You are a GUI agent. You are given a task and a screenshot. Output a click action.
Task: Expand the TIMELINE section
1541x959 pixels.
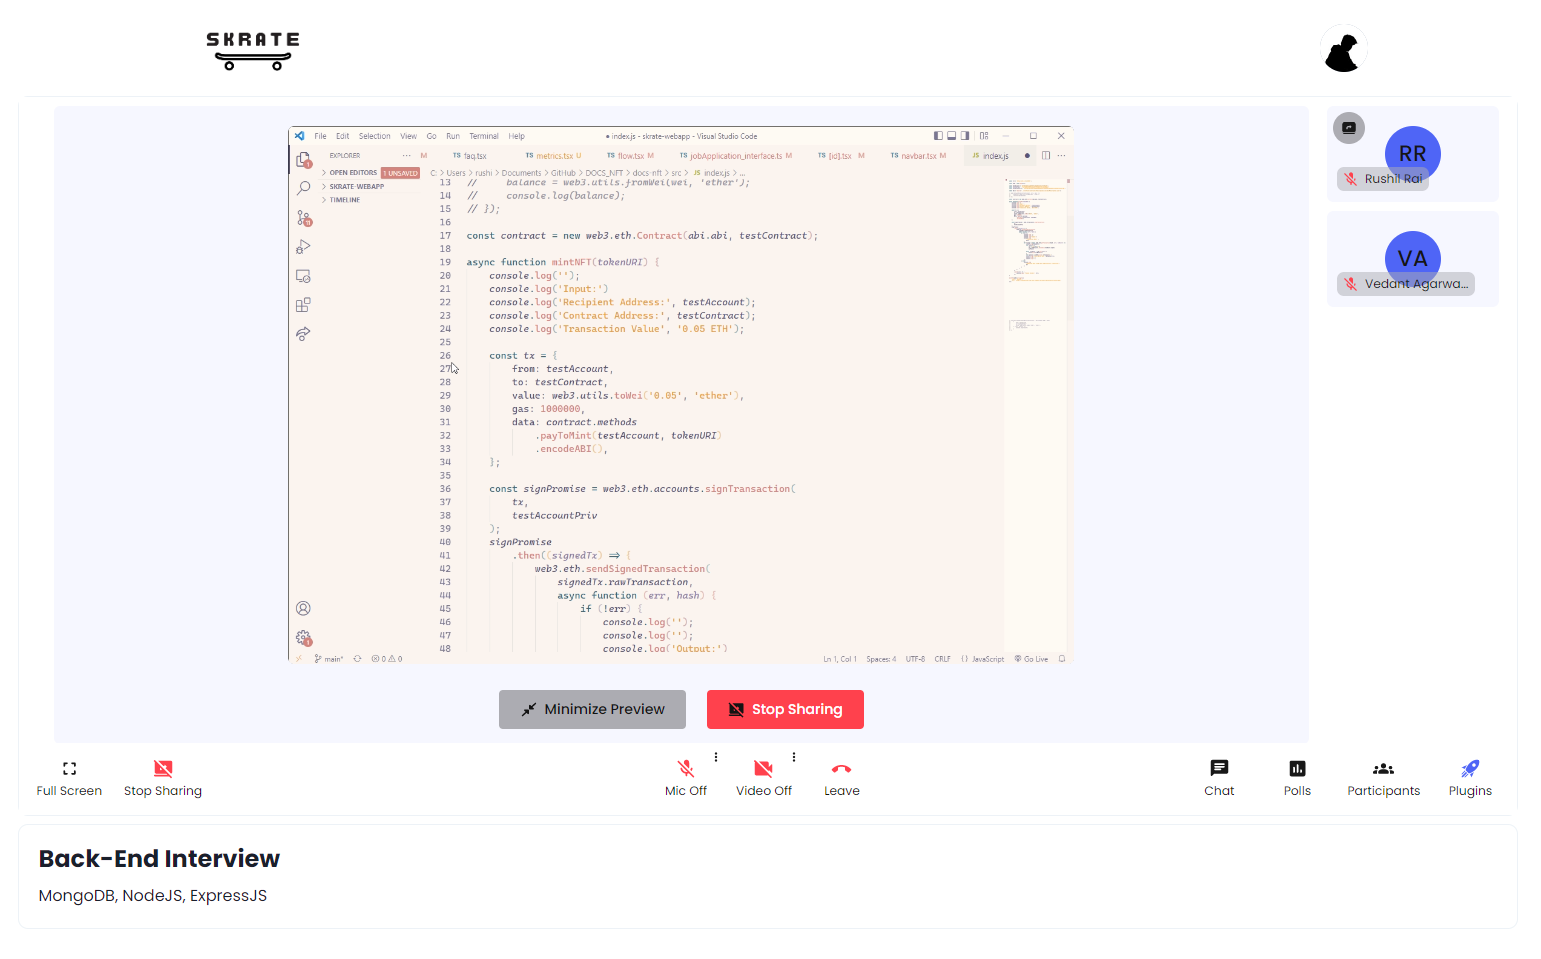(x=343, y=199)
